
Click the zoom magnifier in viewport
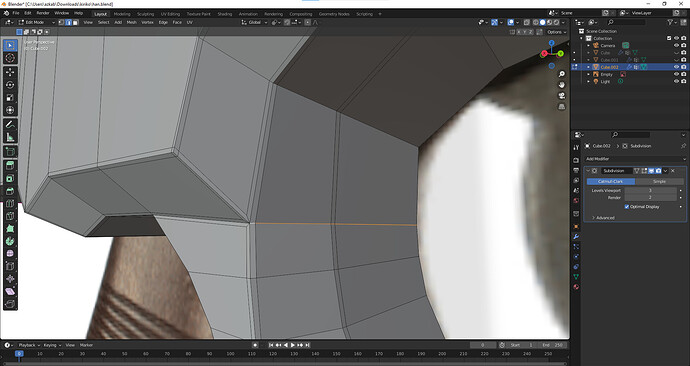[562, 74]
